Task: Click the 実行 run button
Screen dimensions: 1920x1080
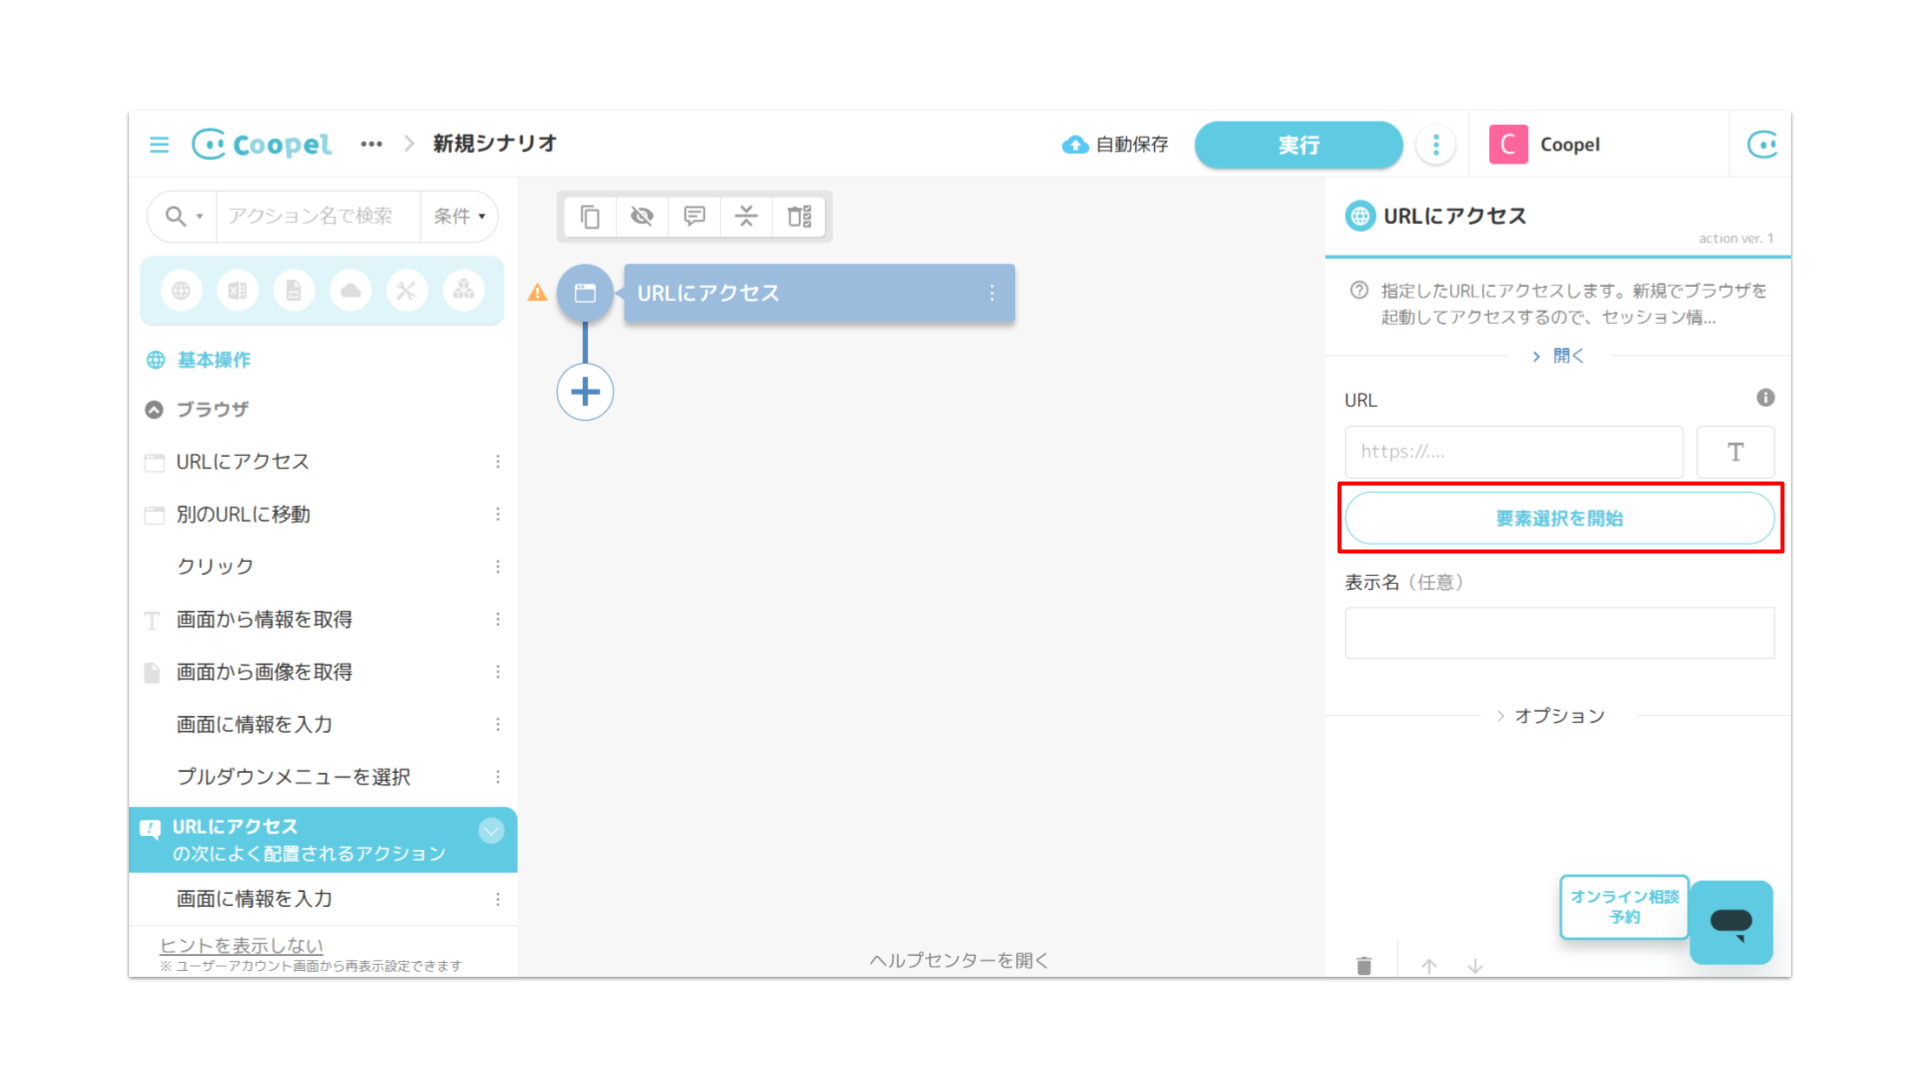Action: (1298, 145)
